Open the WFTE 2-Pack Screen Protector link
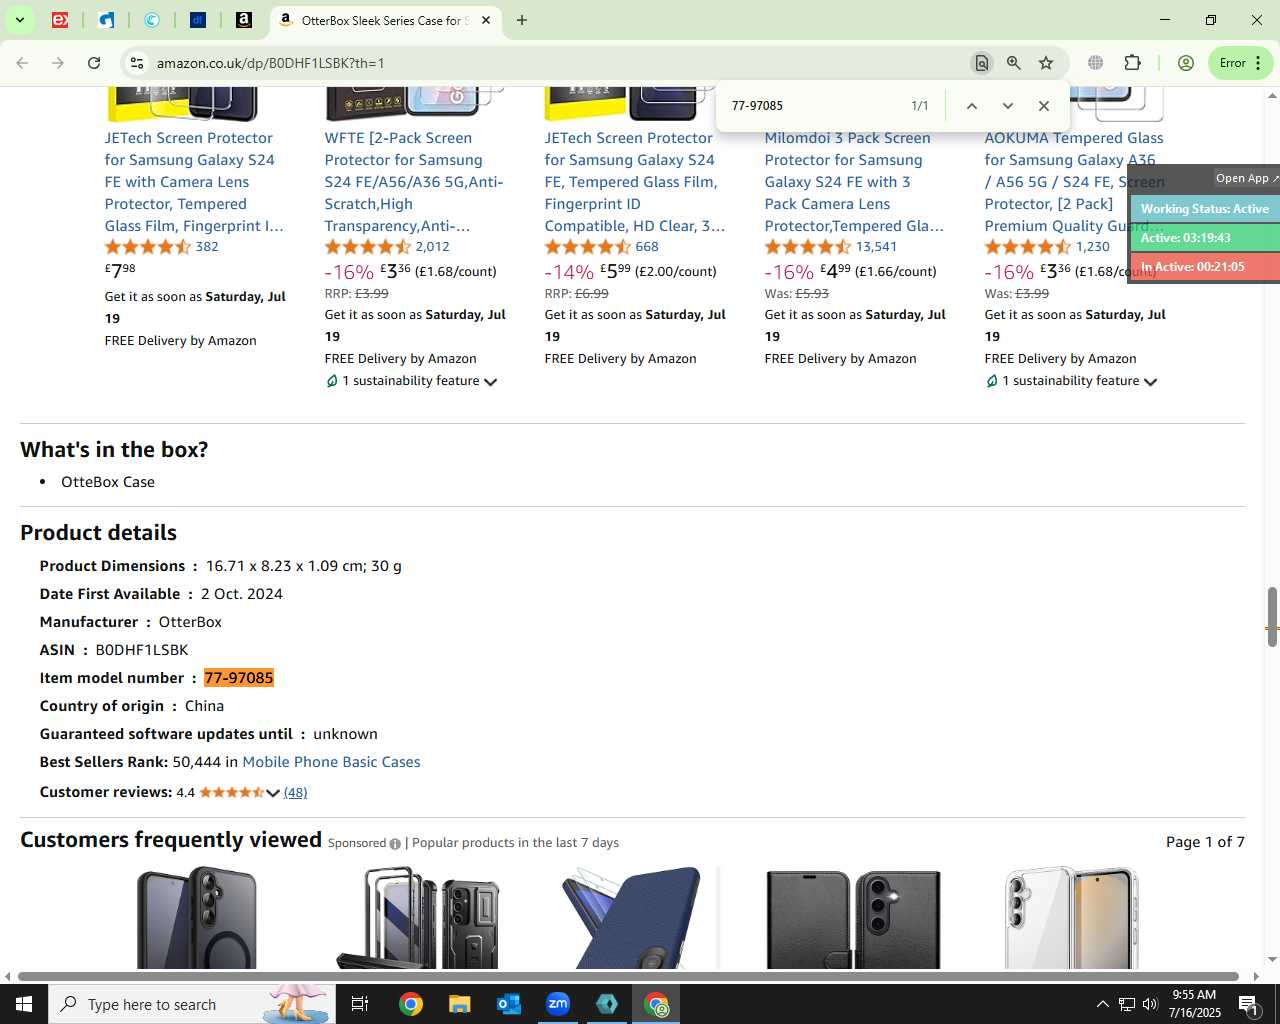Screen dimensions: 1280x1024 tap(414, 182)
